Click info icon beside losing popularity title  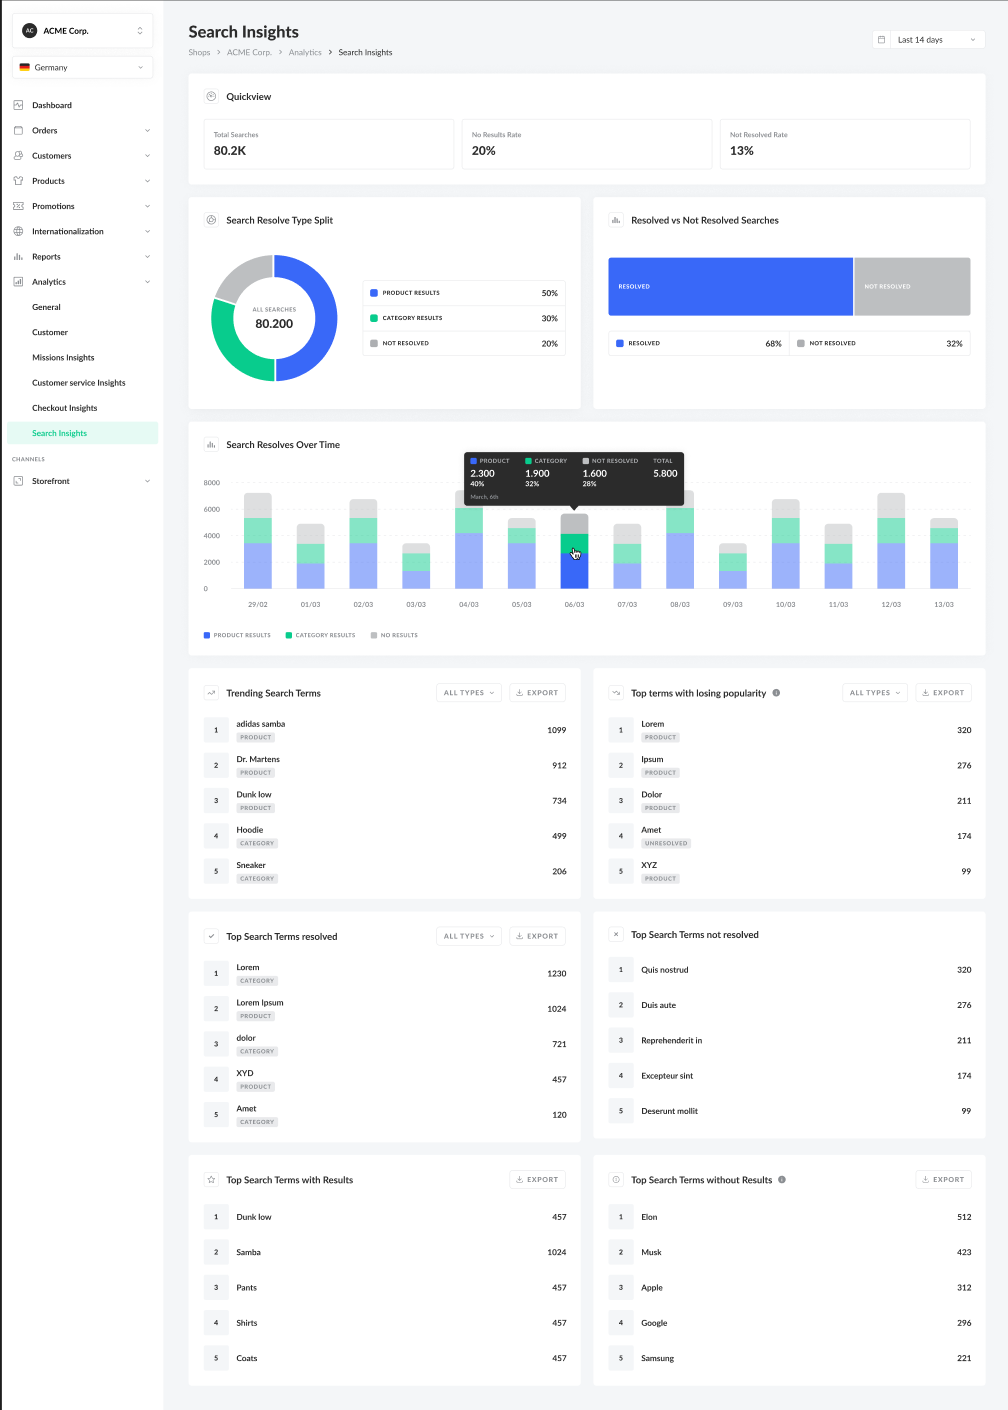776,693
